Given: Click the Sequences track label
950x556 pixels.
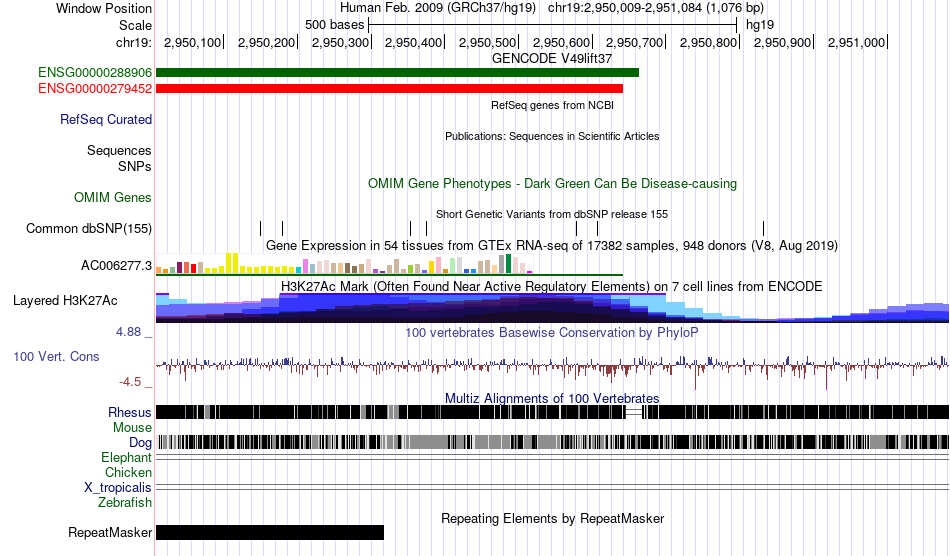Looking at the screenshot, I should click(119, 150).
